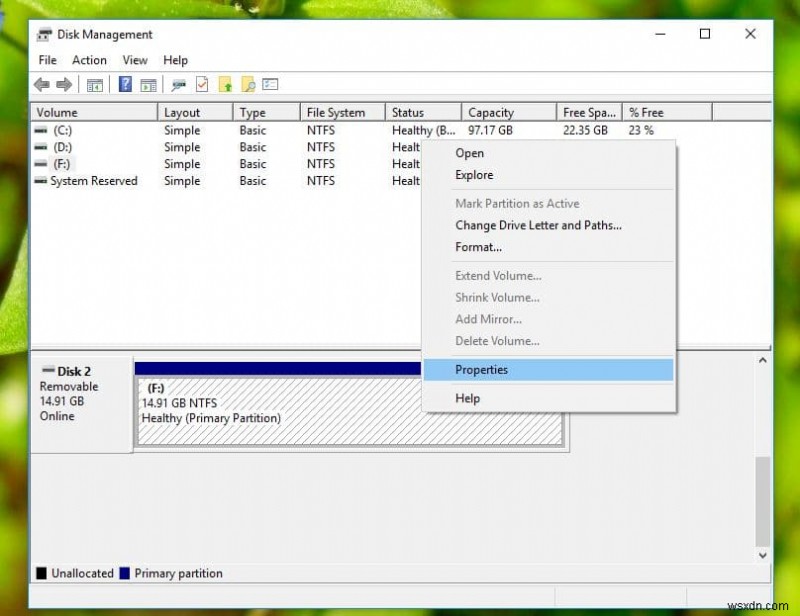
Task: Choose Change Drive Letter and Paths
Action: click(538, 225)
